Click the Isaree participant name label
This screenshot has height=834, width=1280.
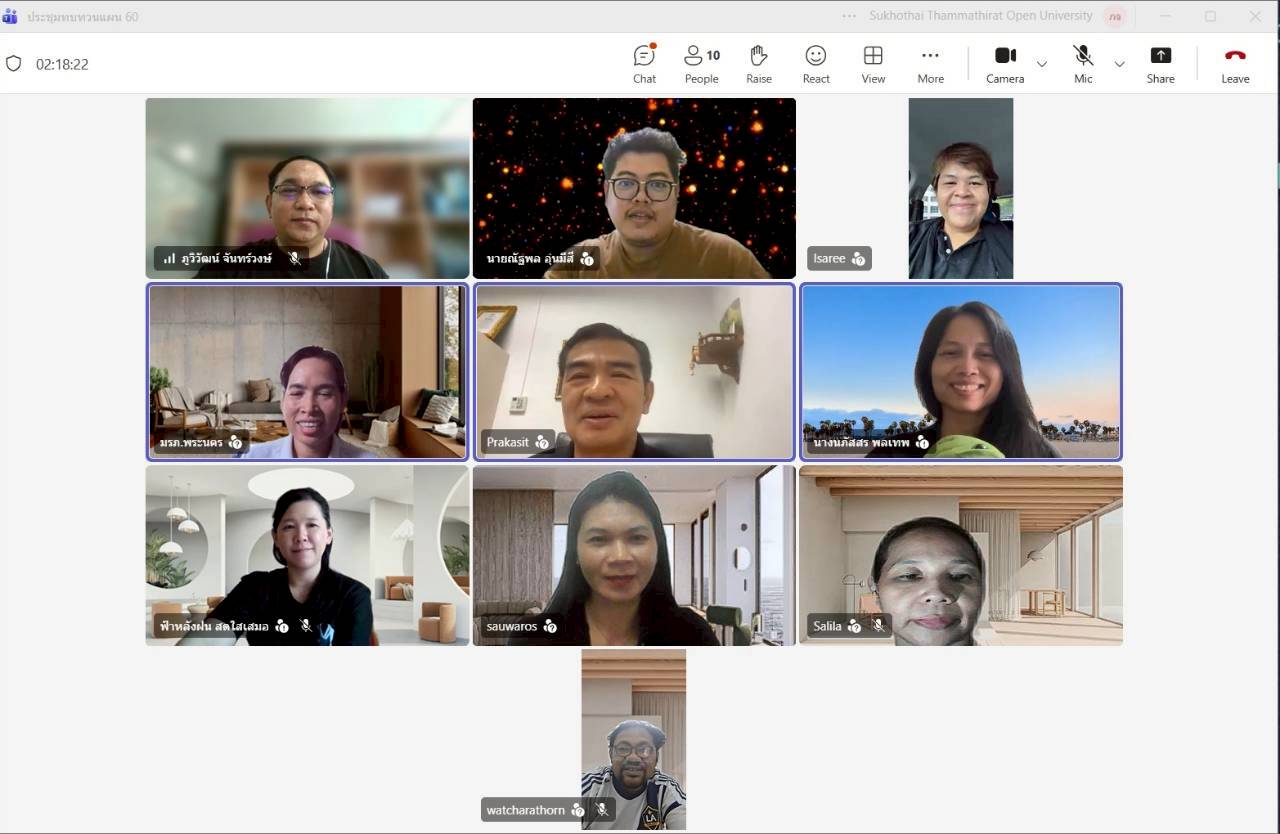click(x=829, y=258)
